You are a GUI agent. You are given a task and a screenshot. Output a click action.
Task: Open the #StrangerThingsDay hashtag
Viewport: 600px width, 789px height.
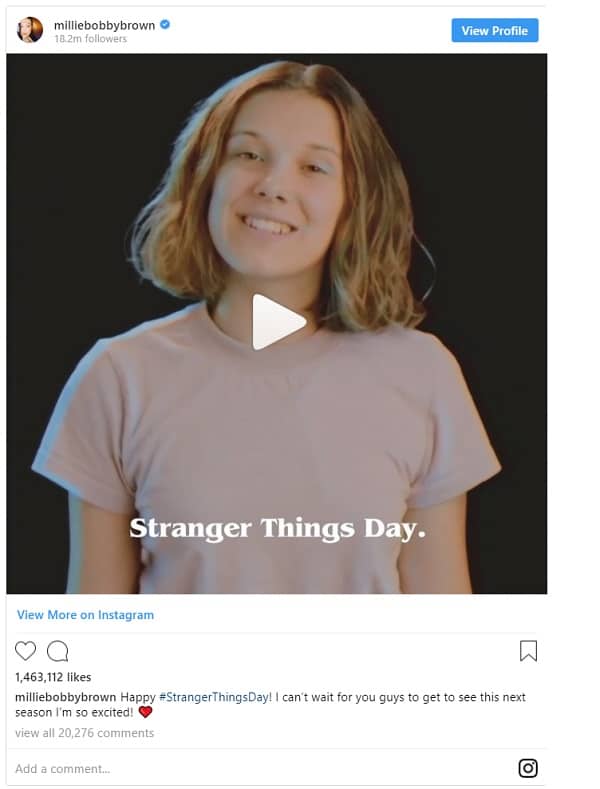point(215,697)
